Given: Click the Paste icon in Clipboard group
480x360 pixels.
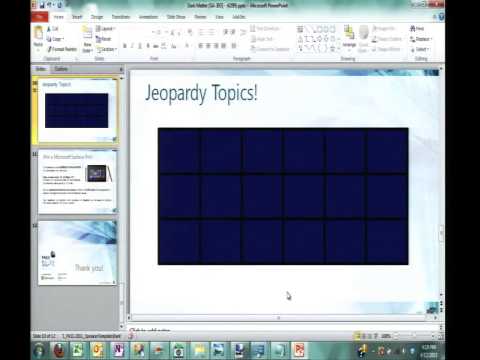Looking at the screenshot, I should pyautogui.click(x=38, y=36).
